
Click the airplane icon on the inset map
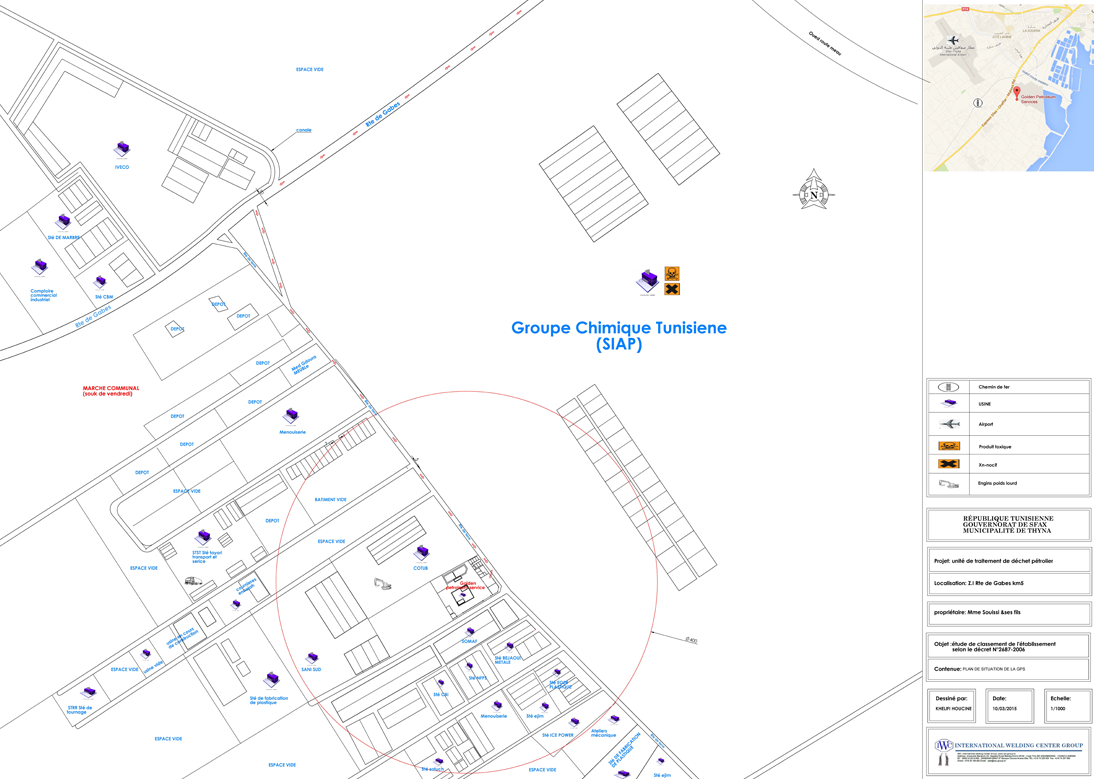point(954,40)
